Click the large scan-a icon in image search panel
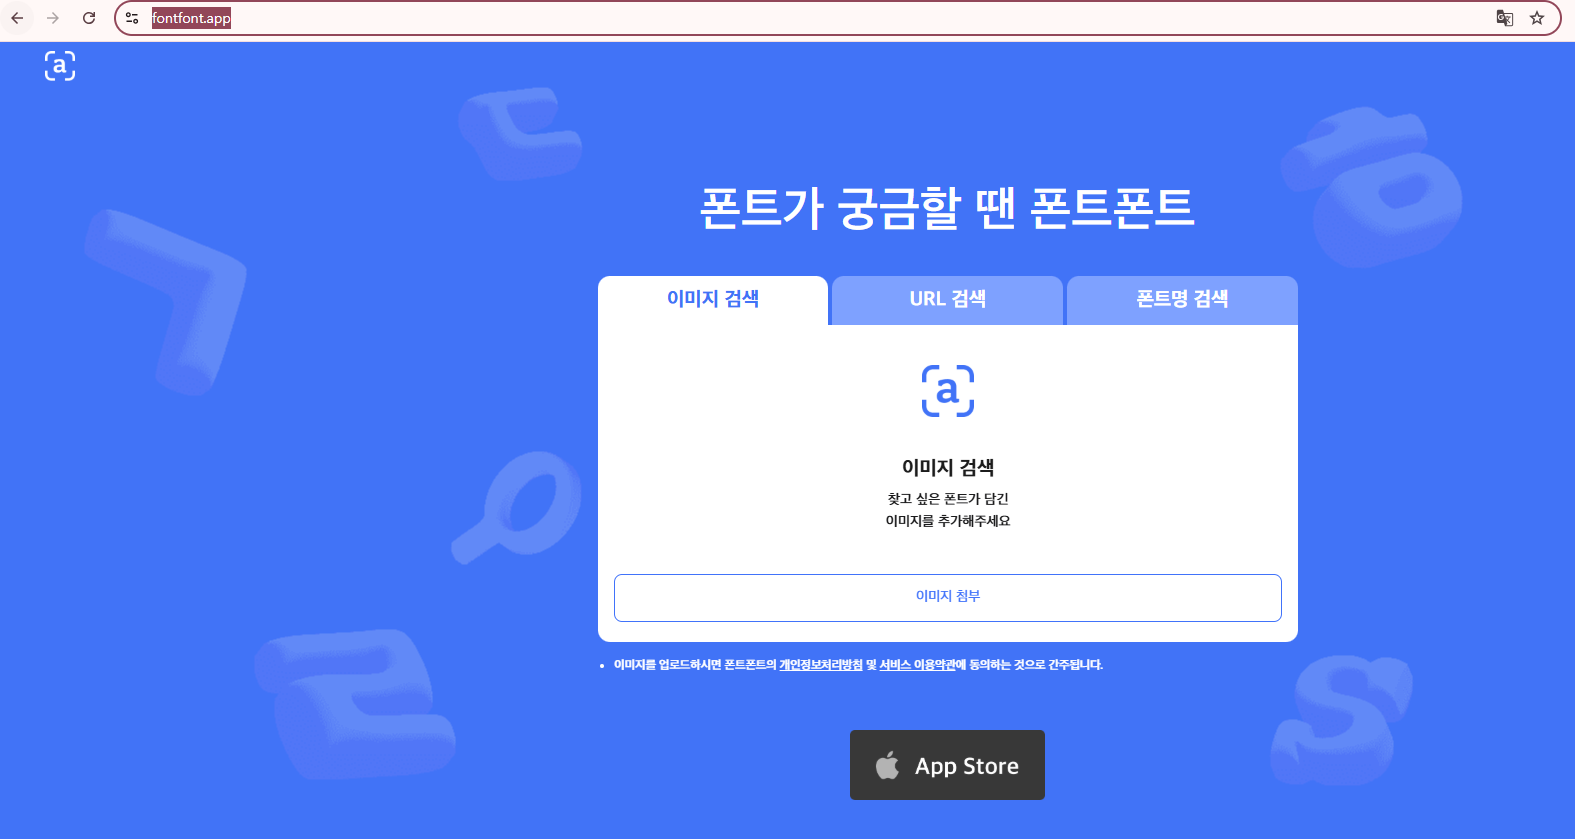The height and width of the screenshot is (839, 1575). coord(948,391)
